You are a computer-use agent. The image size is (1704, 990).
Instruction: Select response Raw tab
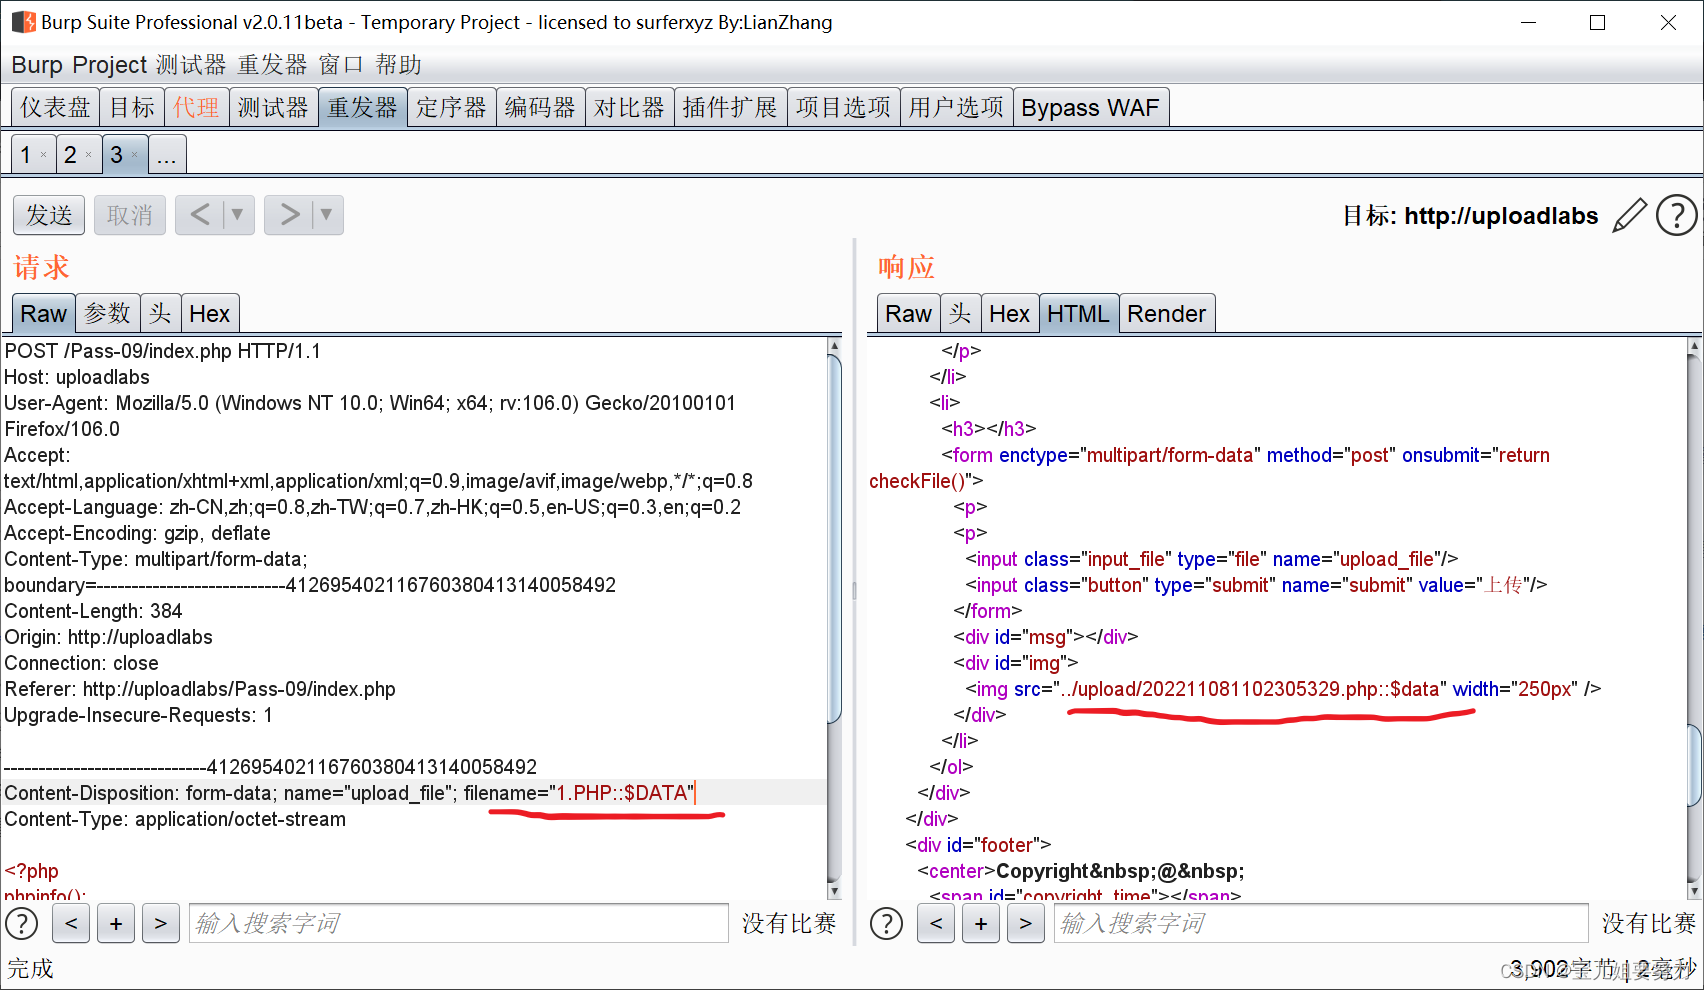tap(909, 314)
